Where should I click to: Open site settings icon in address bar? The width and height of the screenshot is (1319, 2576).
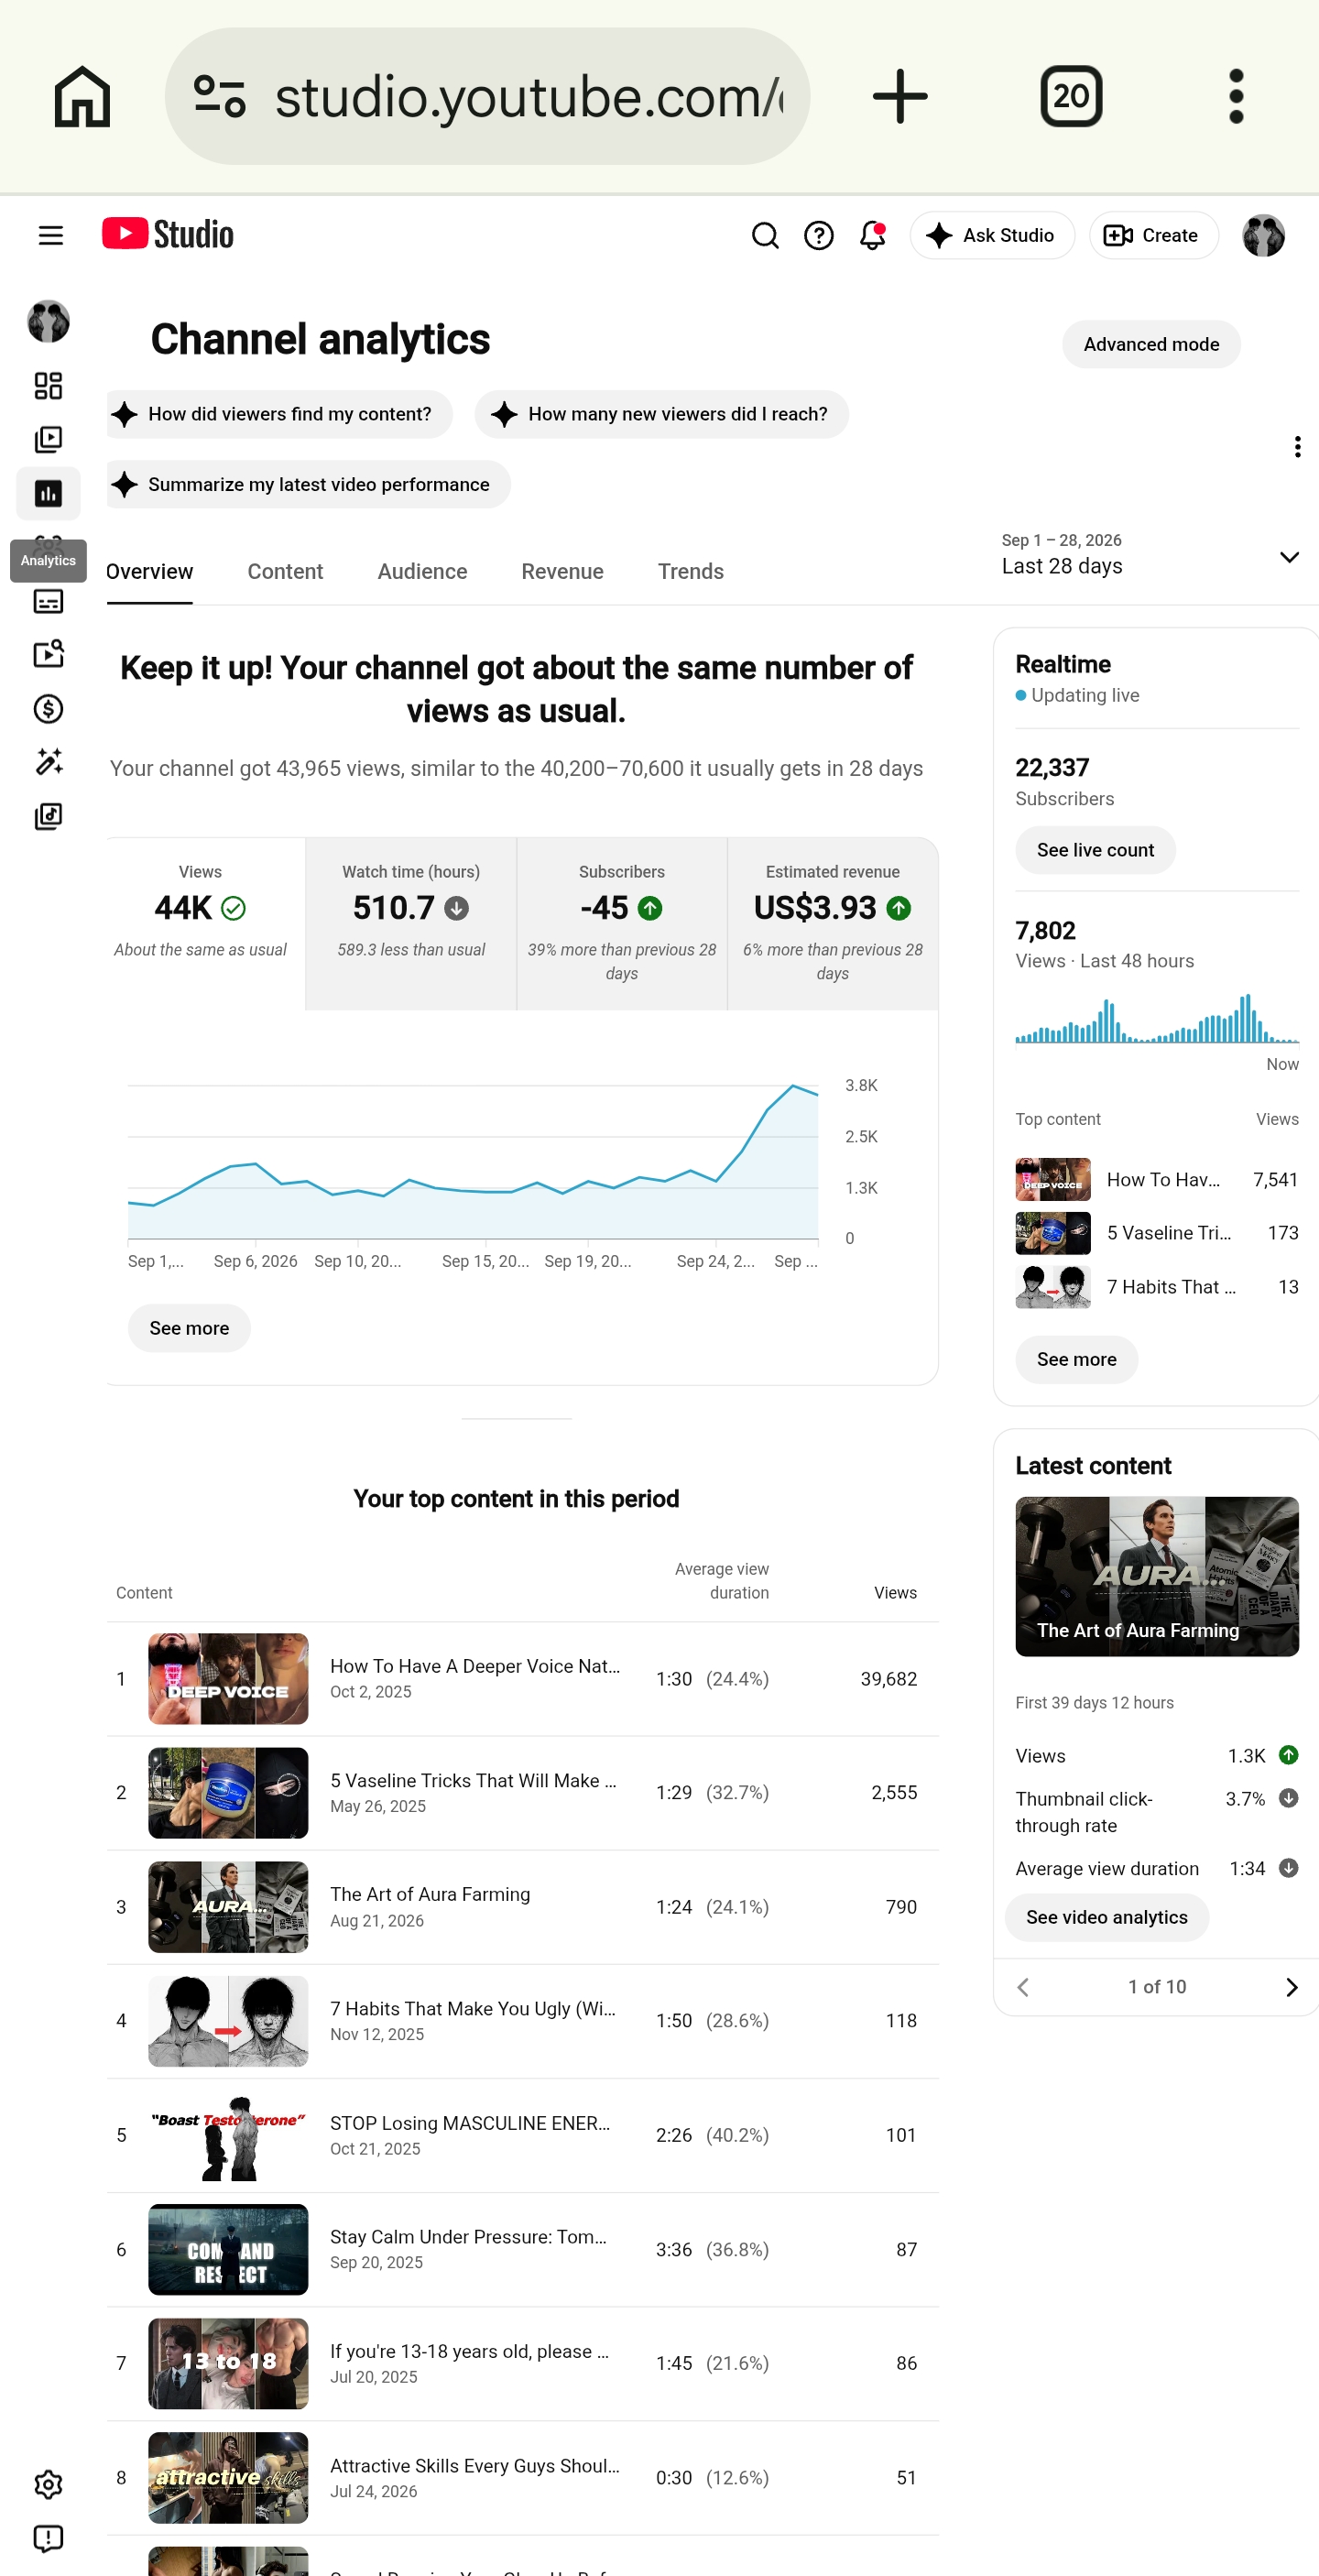[x=219, y=97]
